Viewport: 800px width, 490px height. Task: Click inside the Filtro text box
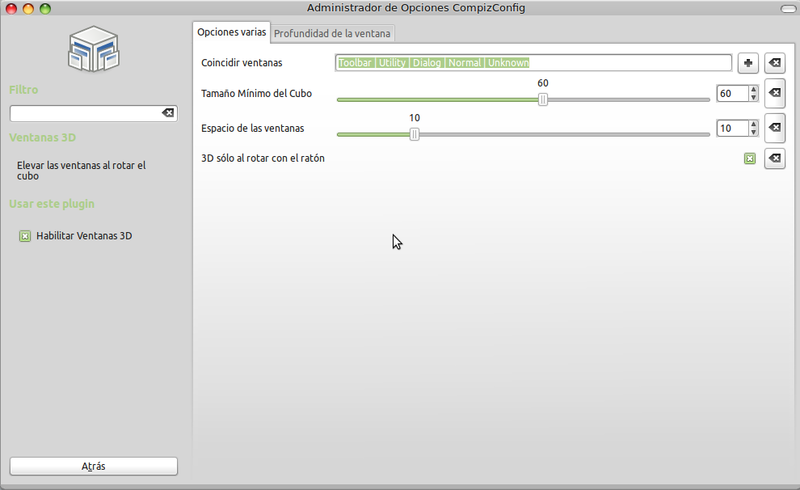85,114
